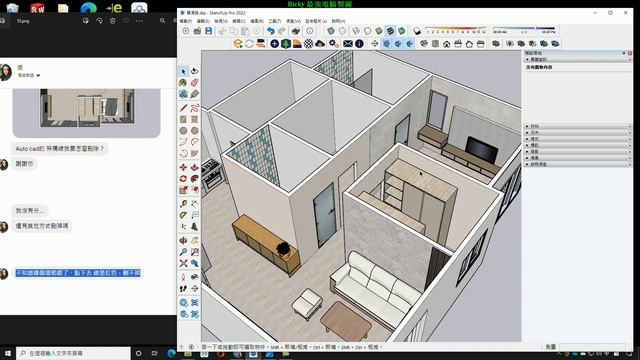Image resolution: width=640 pixels, height=360 pixels.
Task: Click the Windows taskbar search box
Action: tap(74, 353)
